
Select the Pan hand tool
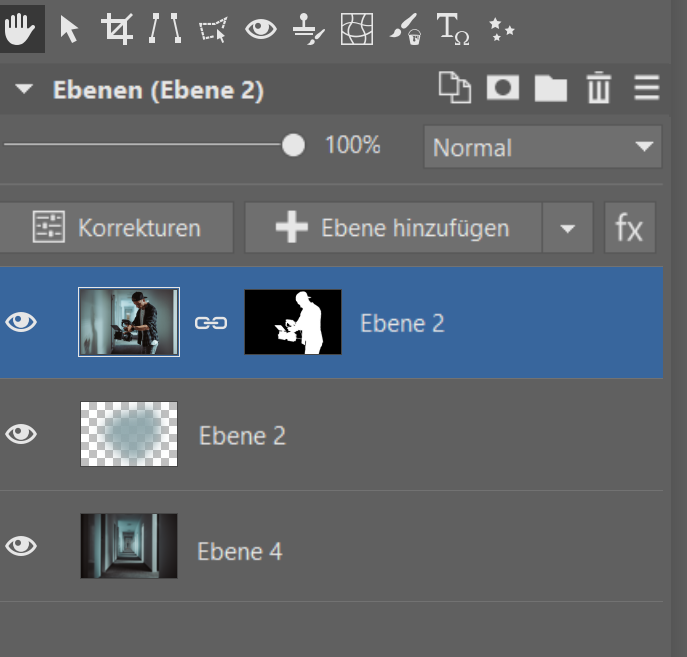pyautogui.click(x=20, y=29)
